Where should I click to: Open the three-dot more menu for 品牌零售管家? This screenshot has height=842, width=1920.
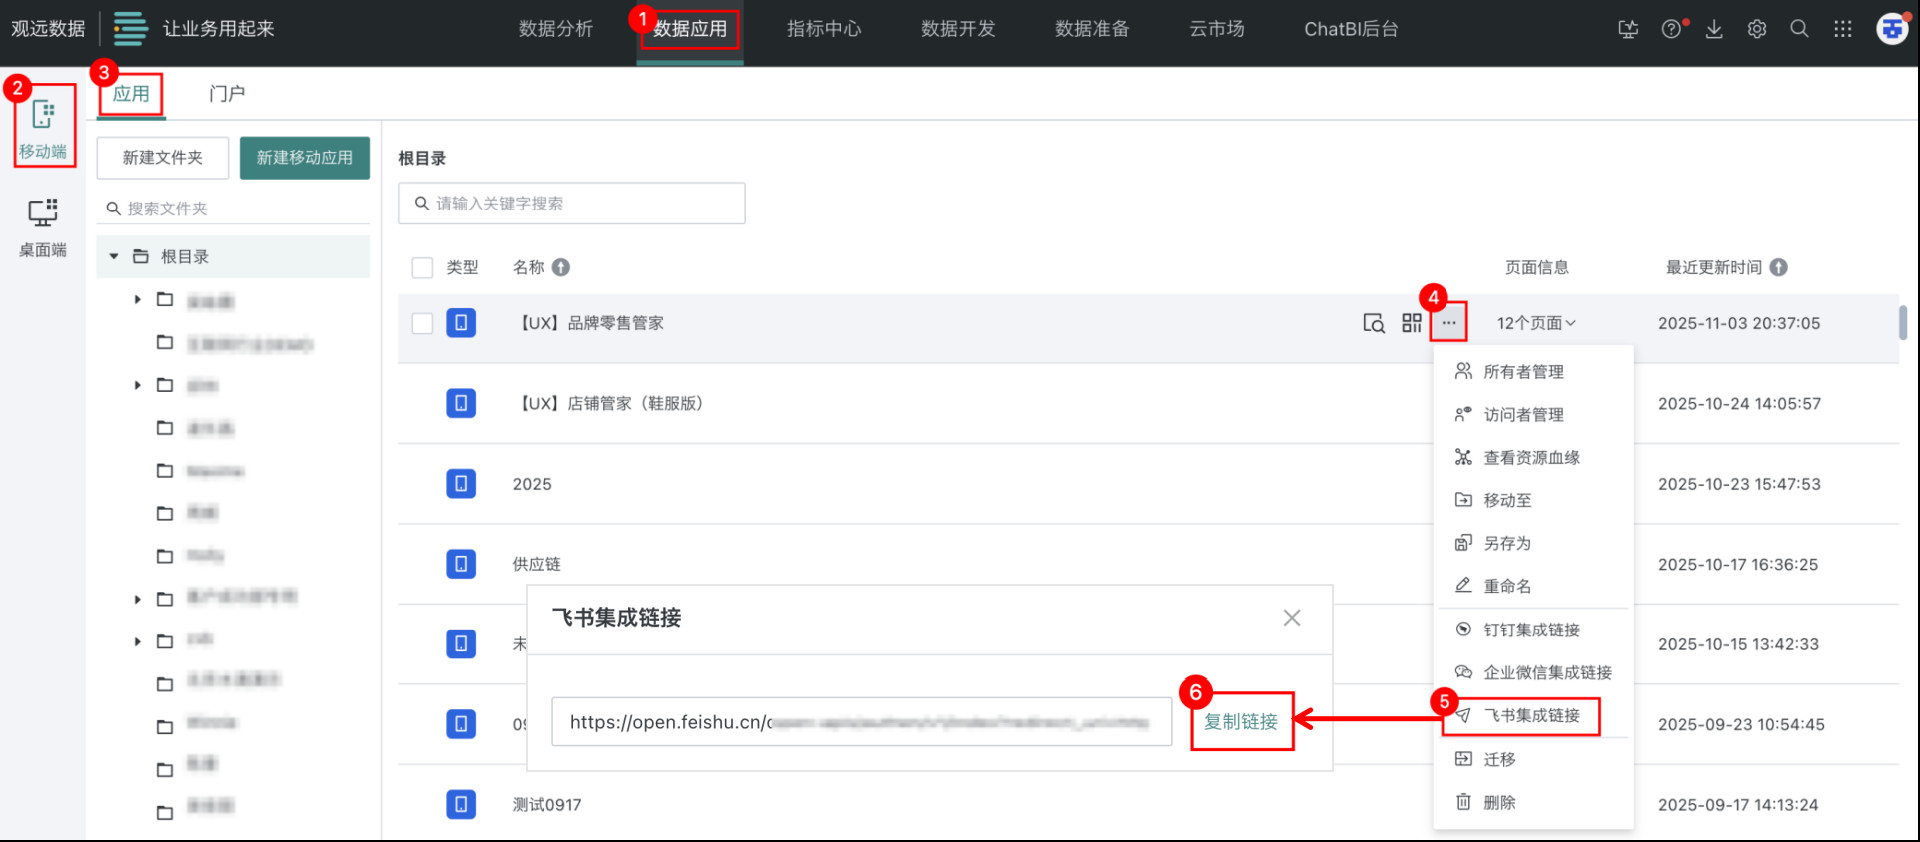(1448, 323)
